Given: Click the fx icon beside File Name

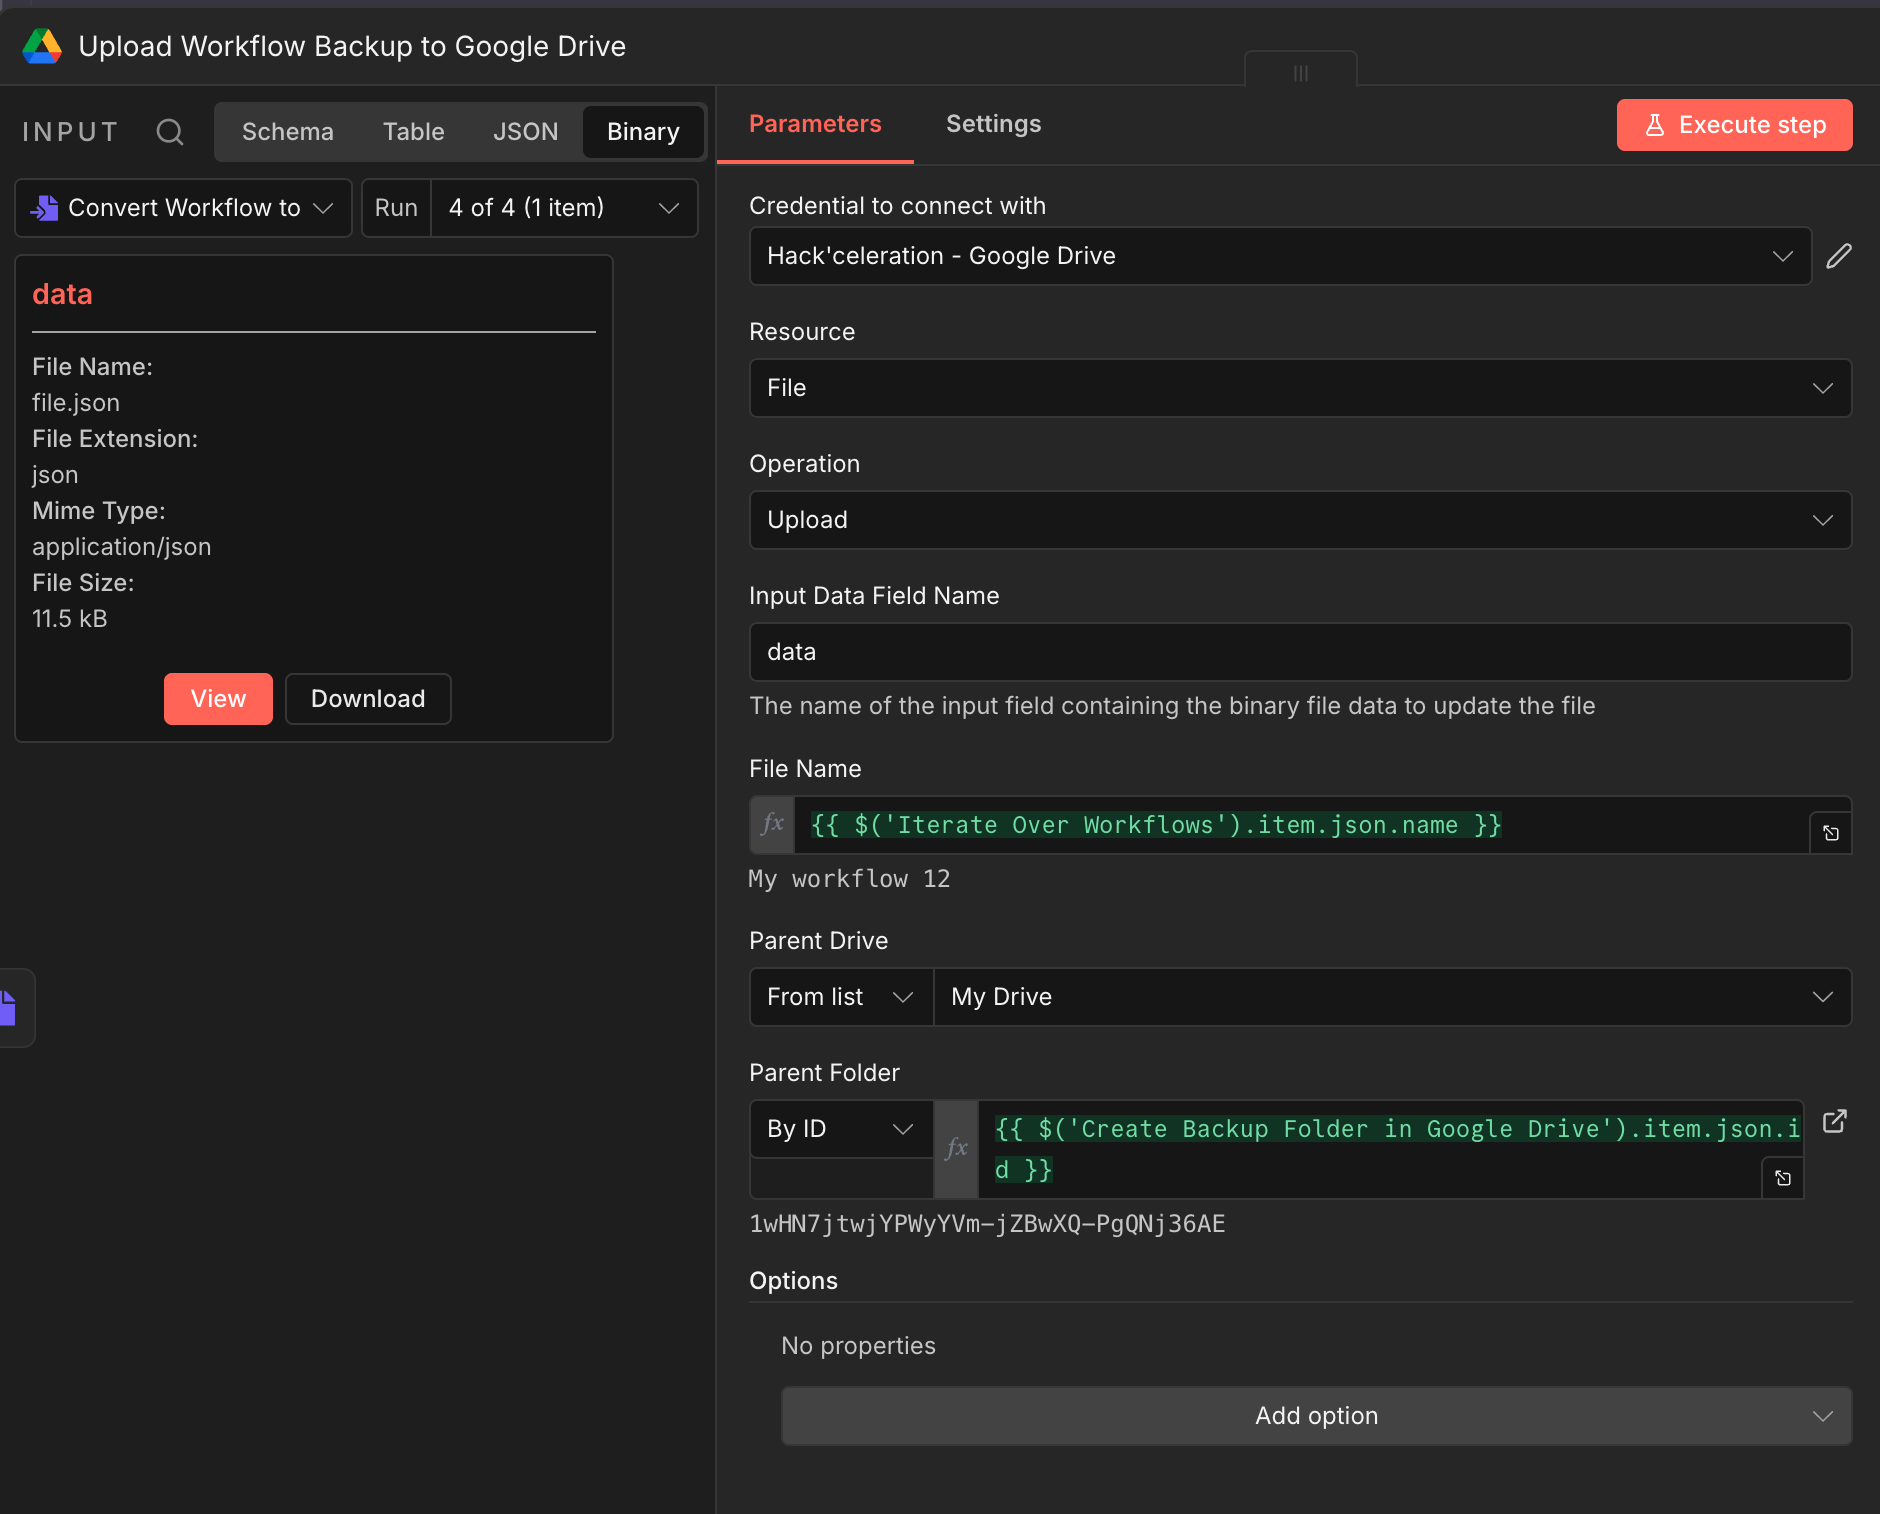Looking at the screenshot, I should tap(772, 825).
